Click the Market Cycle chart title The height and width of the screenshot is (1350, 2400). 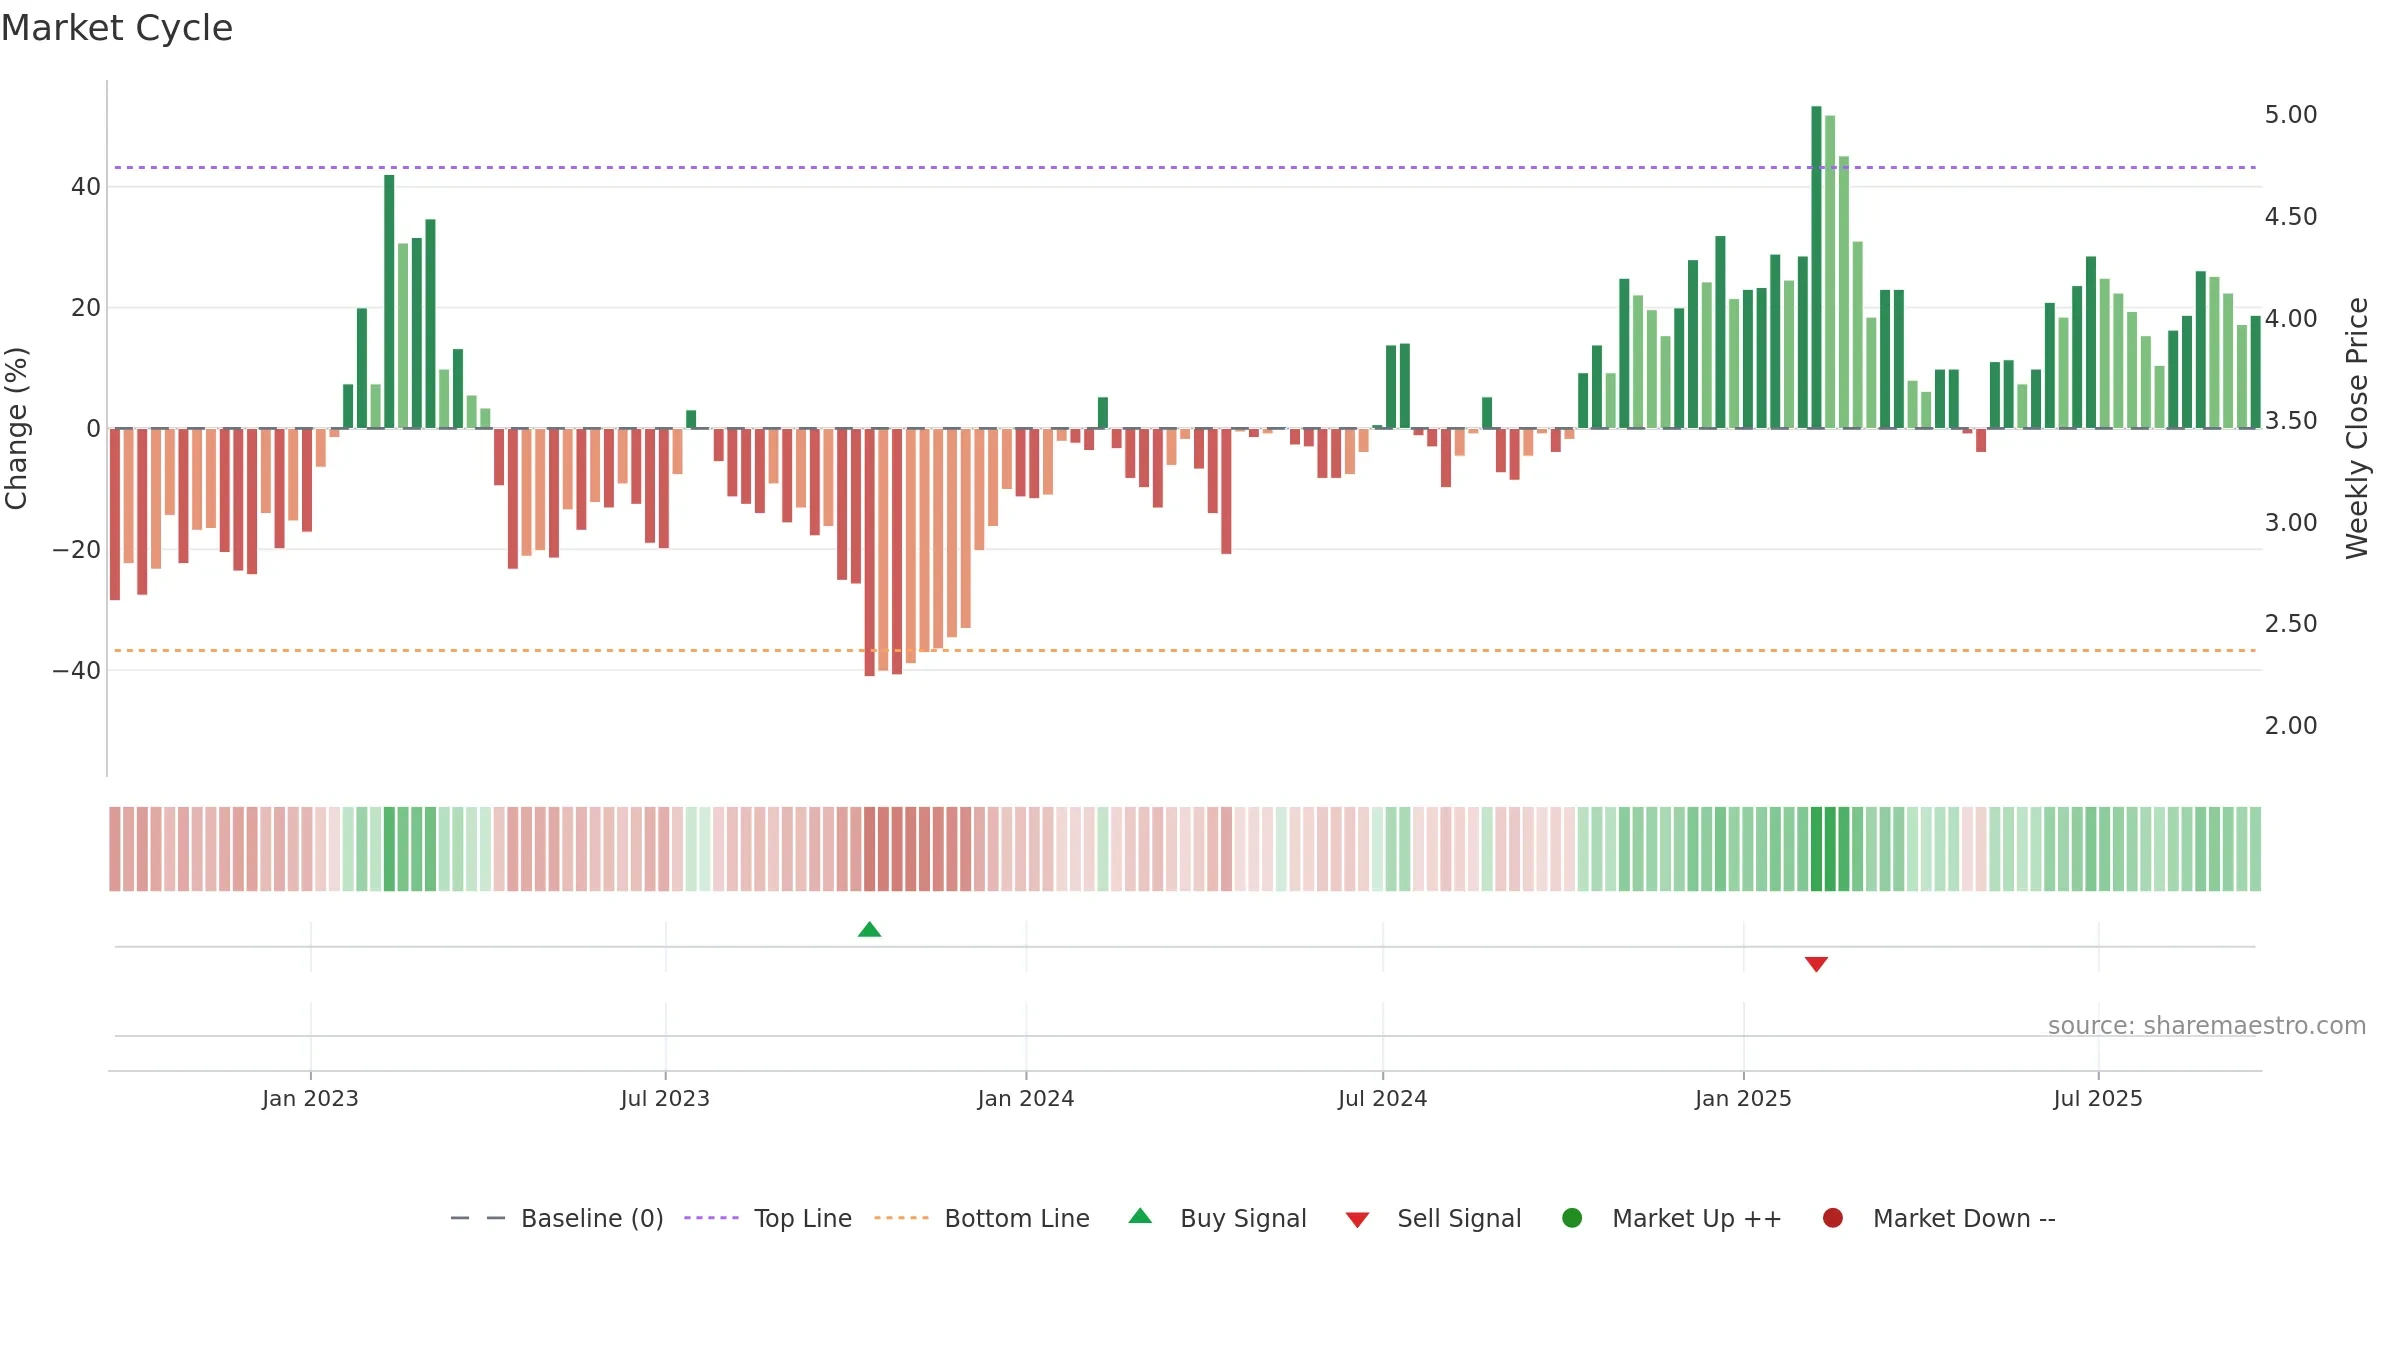[117, 28]
